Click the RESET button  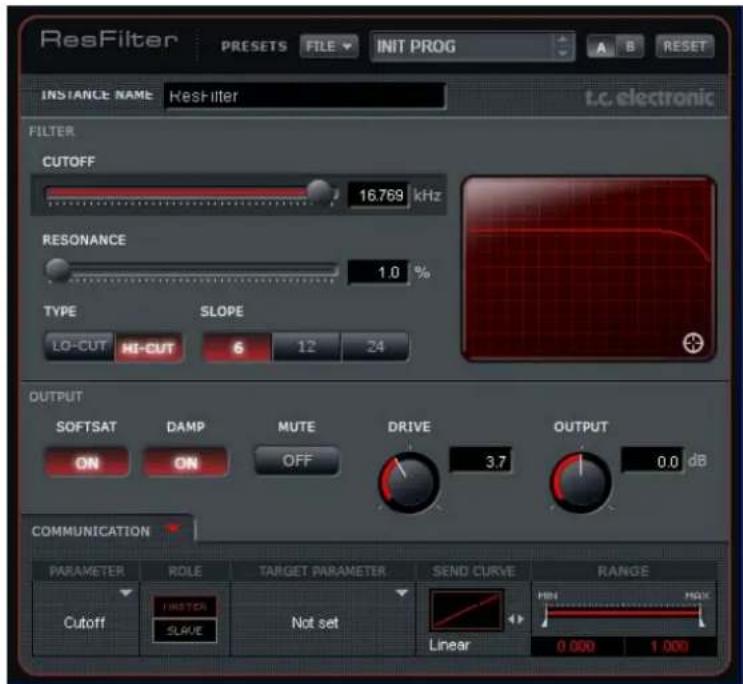[x=684, y=46]
